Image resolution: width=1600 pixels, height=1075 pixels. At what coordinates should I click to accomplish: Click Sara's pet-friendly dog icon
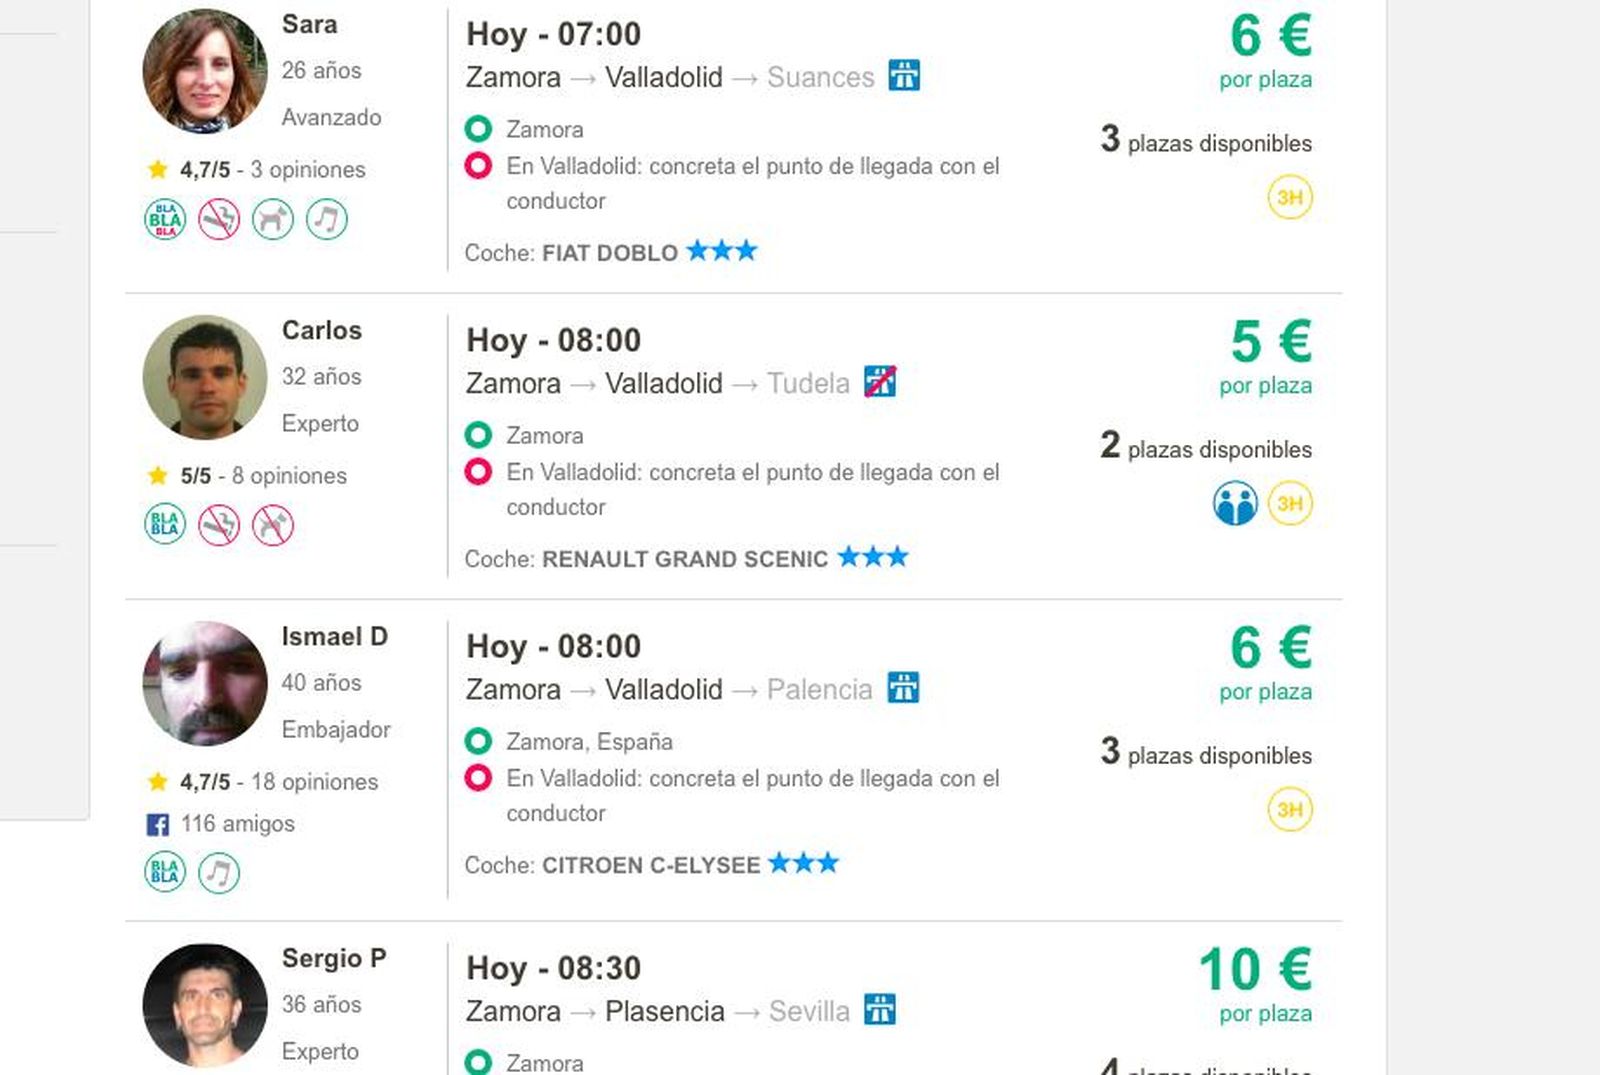coord(273,219)
